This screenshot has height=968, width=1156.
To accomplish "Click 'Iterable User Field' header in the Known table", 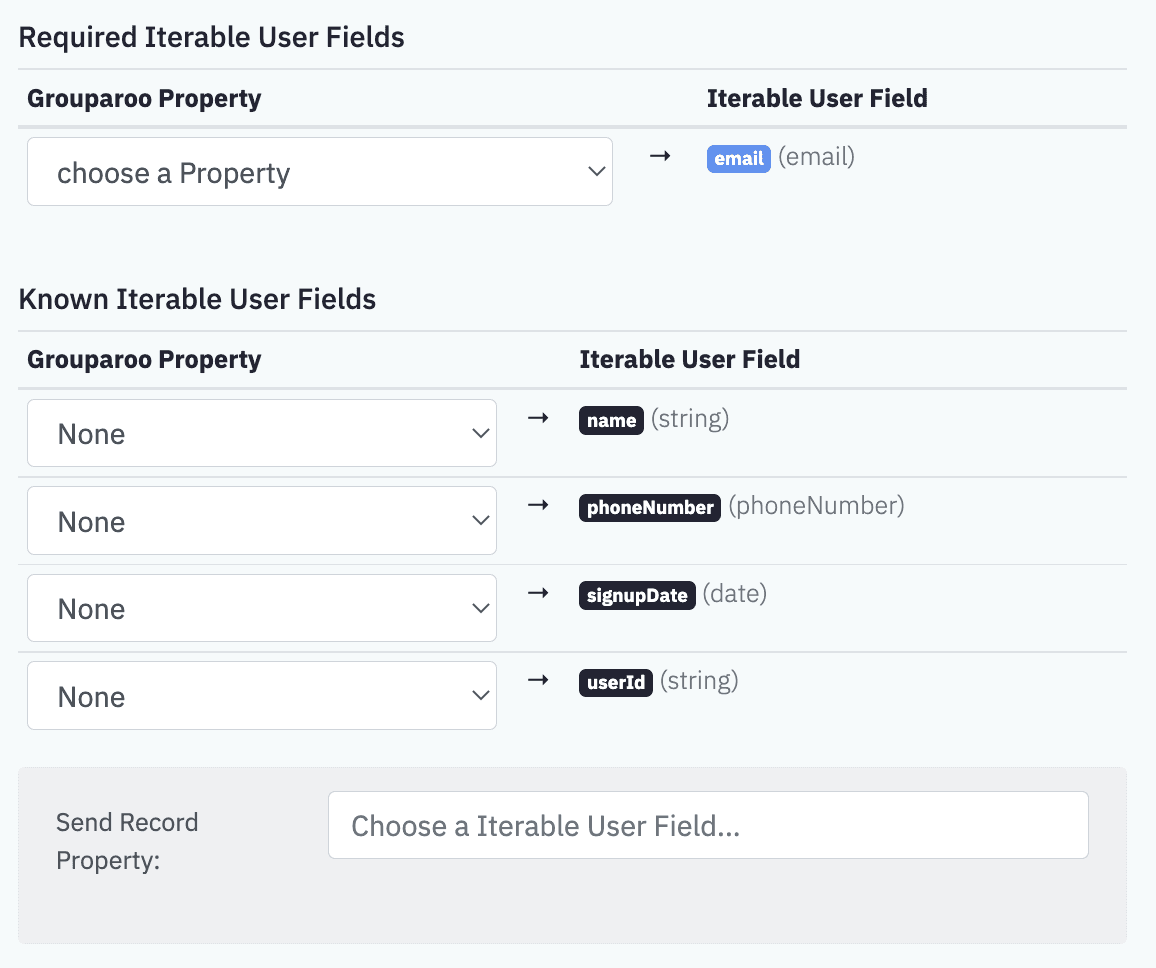I will pyautogui.click(x=689, y=359).
